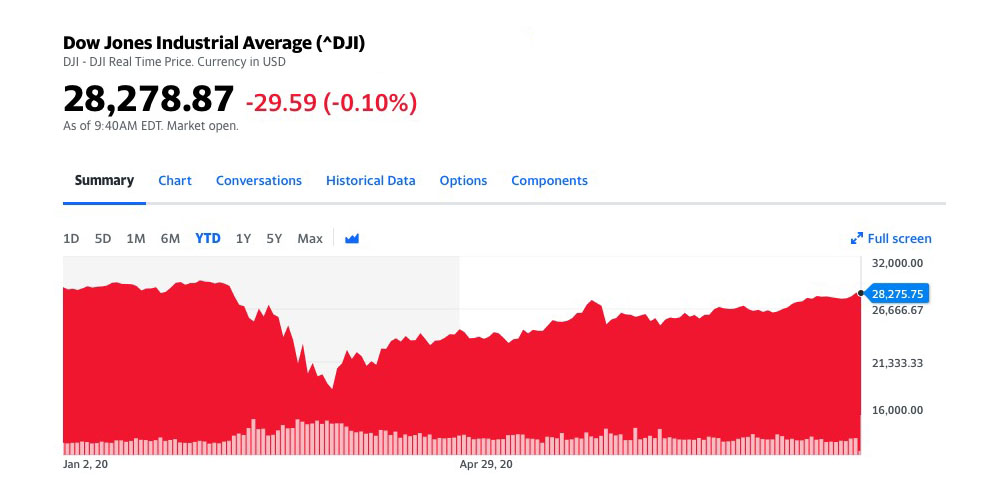The width and height of the screenshot is (1000, 500).
Task: Click the chart type icon
Action: click(352, 239)
